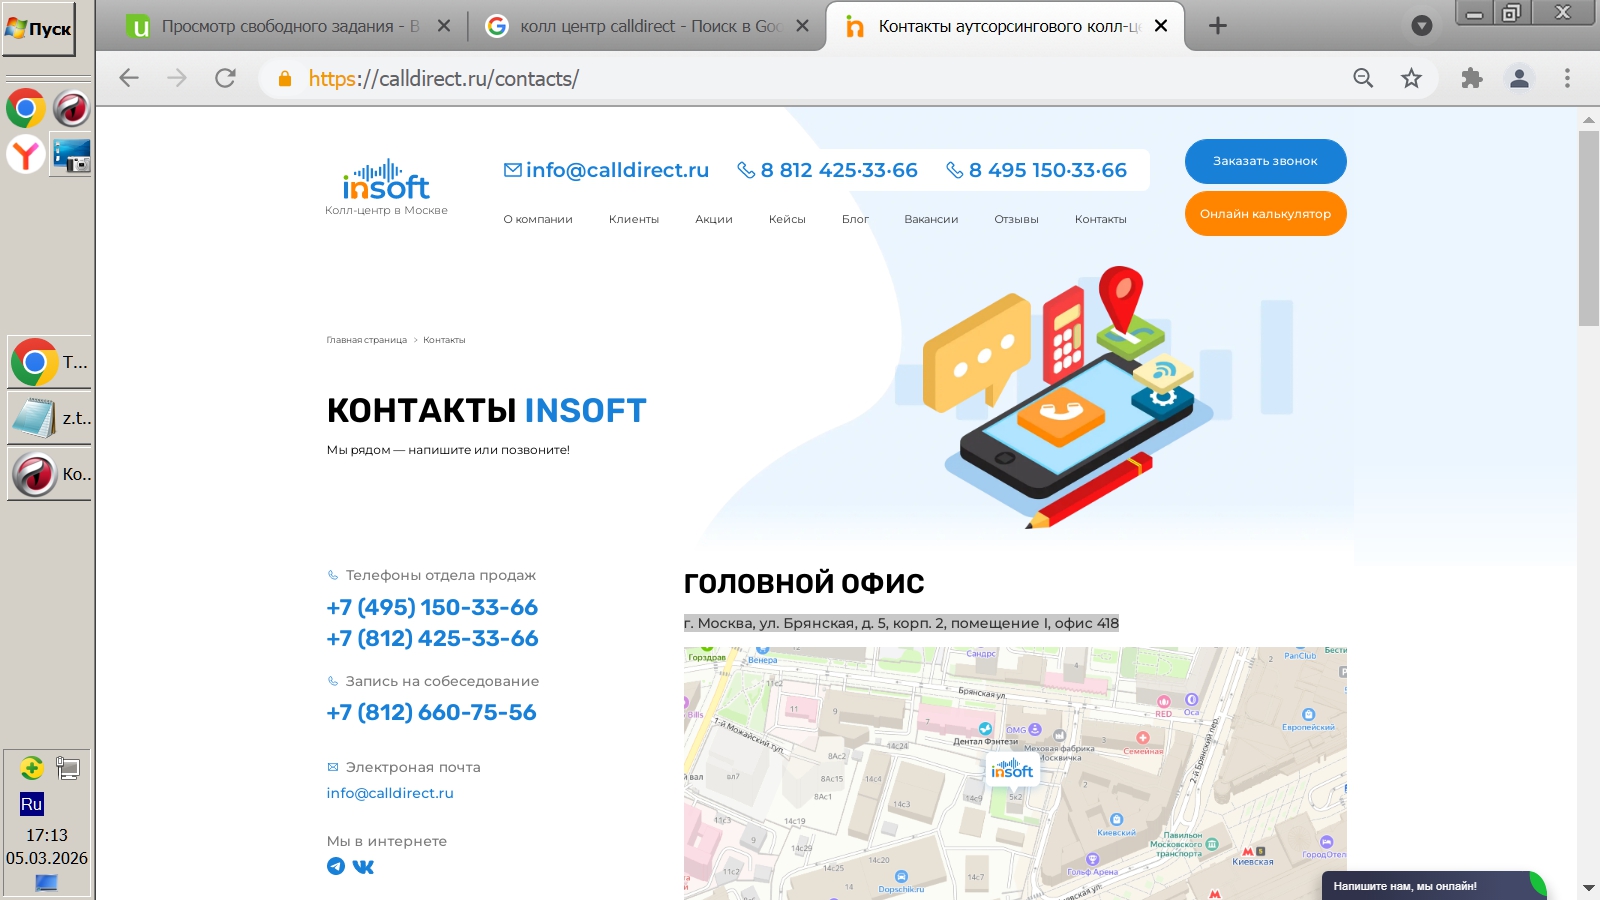Viewport: 1600px width, 900px height.
Task: Open the Напишите нам online chat widget
Action: 1433,886
